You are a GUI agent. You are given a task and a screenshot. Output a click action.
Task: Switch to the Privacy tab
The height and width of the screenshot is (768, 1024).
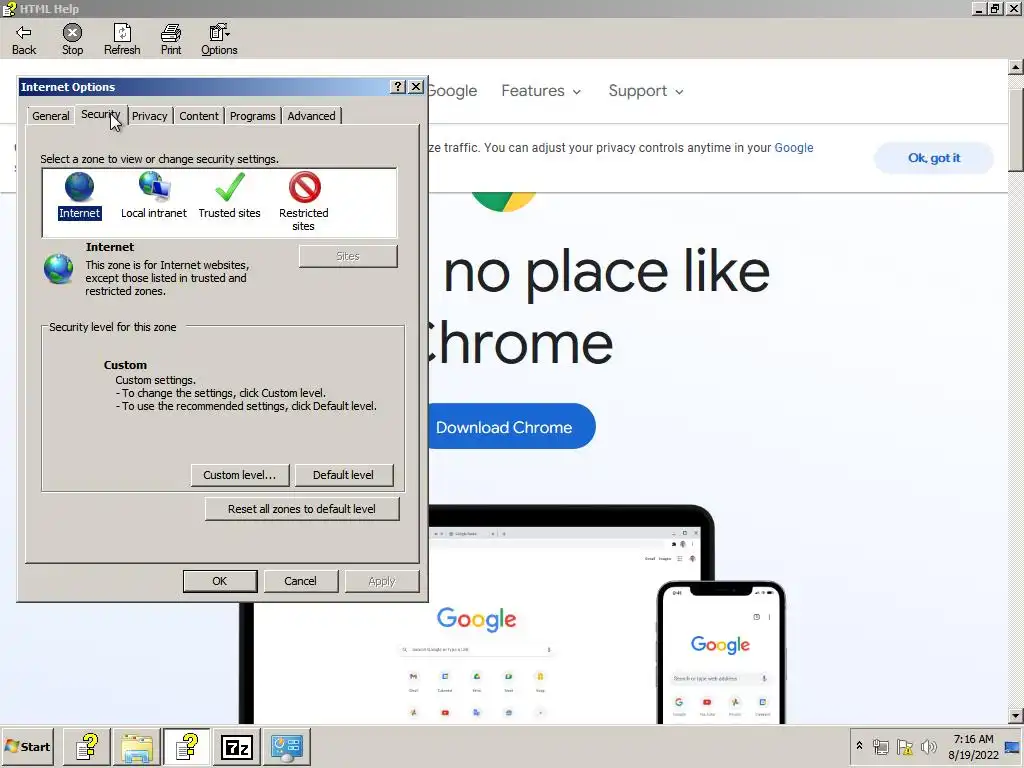[x=150, y=116]
